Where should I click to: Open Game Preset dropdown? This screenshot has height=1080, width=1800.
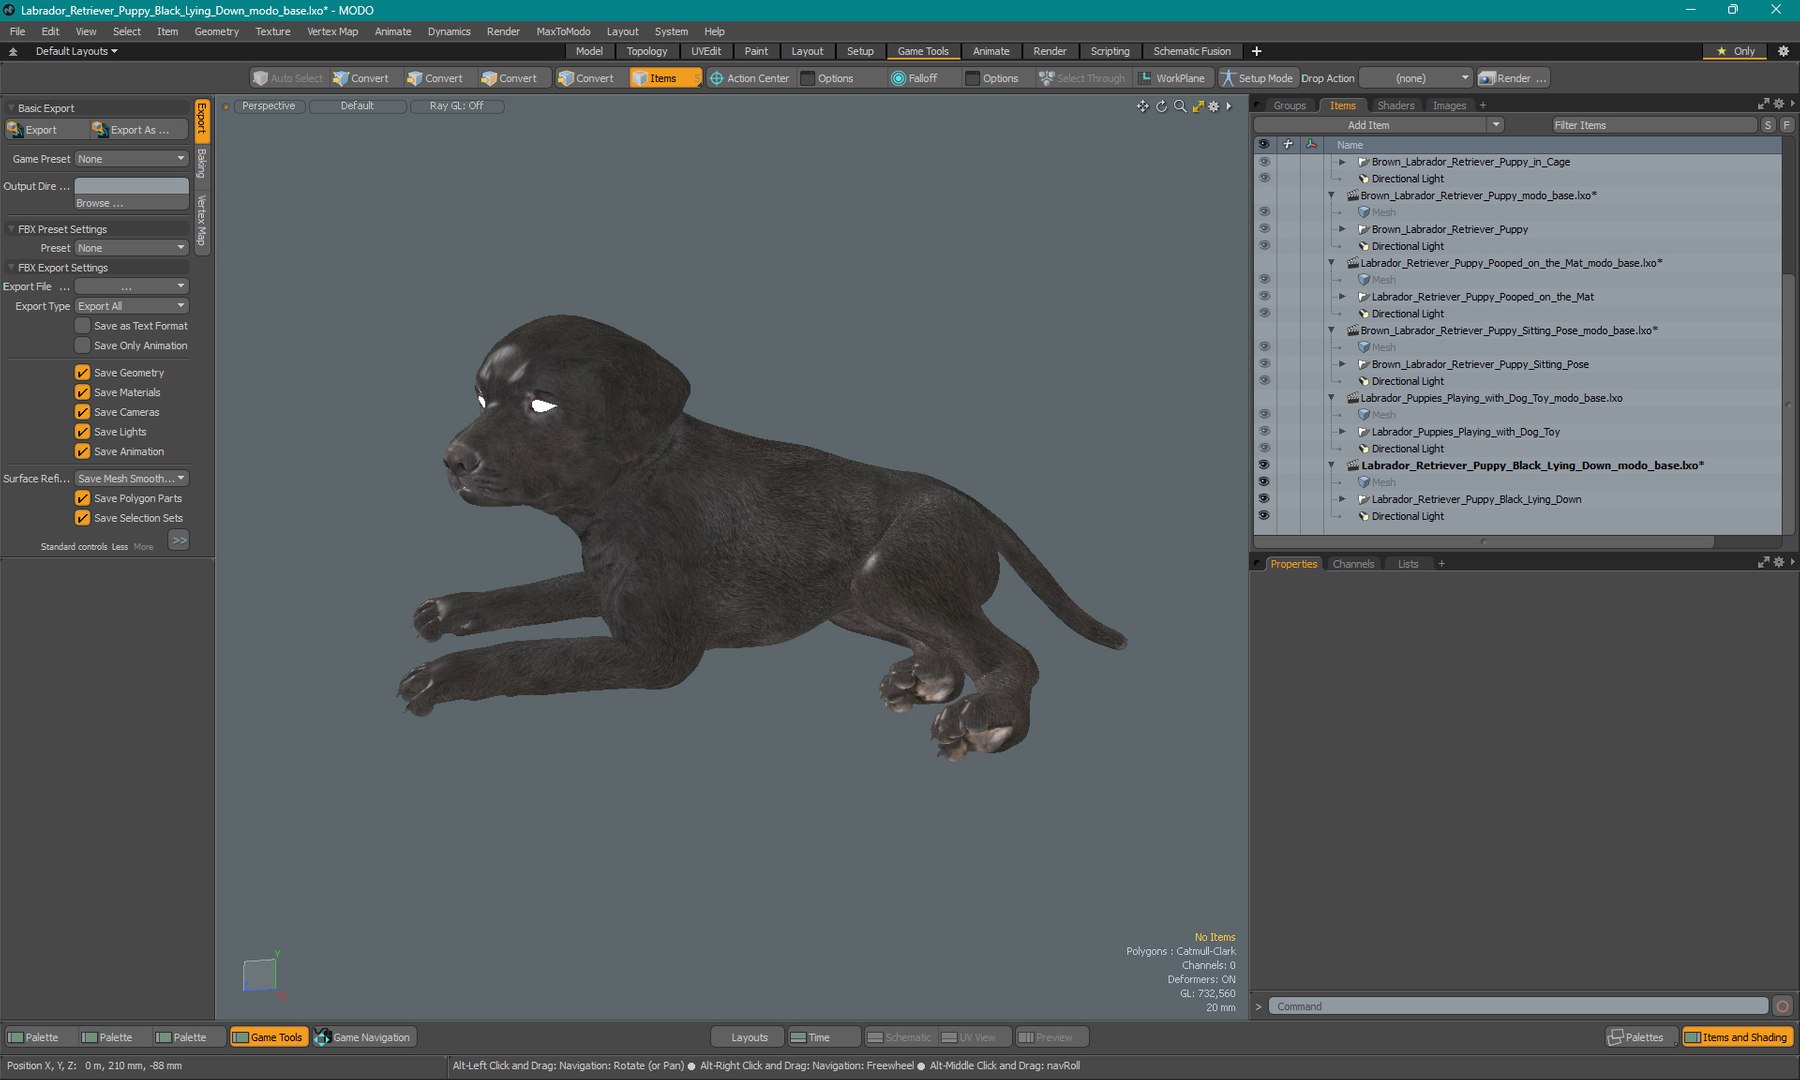pos(132,159)
